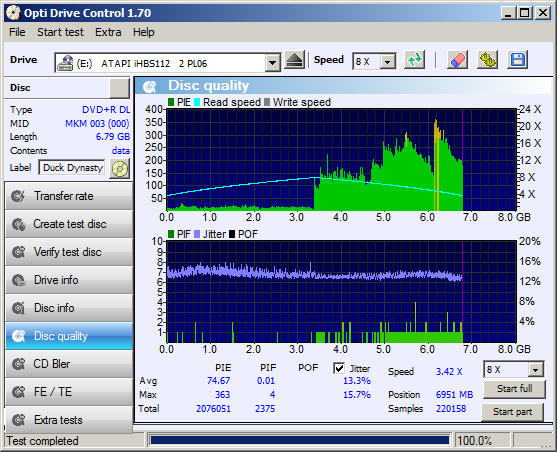Image resolution: width=557 pixels, height=452 pixels.
Task: Open the toolbar Speed dropdown
Action: (x=388, y=62)
